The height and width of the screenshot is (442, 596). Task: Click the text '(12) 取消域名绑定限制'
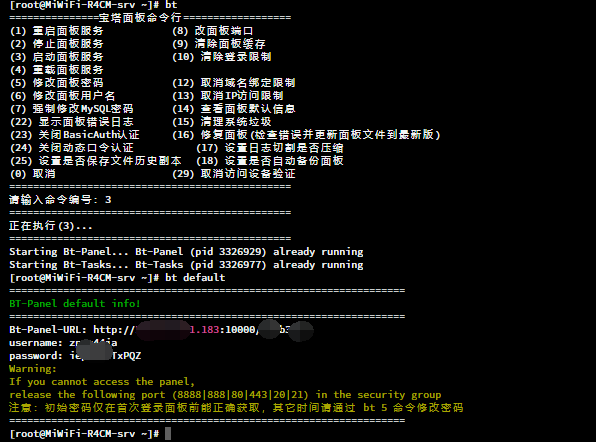click(234, 83)
